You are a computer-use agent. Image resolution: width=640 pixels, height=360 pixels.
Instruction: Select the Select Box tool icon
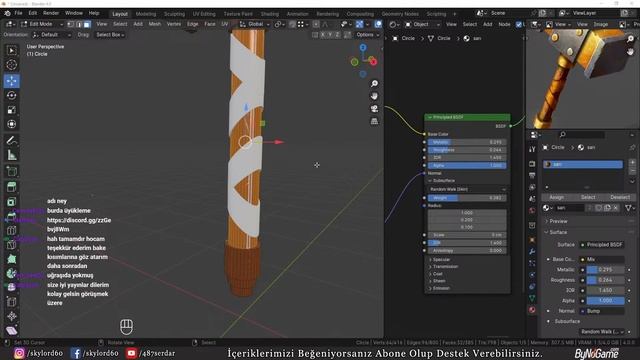(x=11, y=50)
